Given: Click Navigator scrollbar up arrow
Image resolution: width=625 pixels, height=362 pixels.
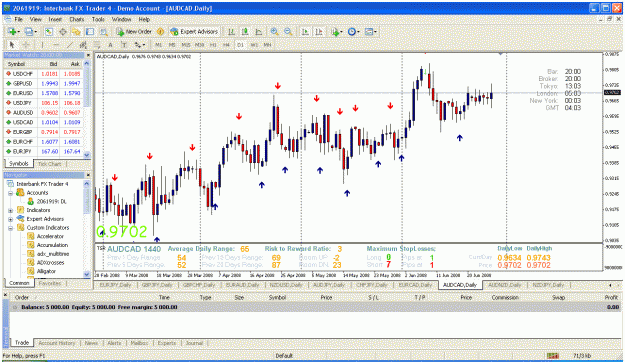Looking at the screenshot, I should tap(87, 184).
